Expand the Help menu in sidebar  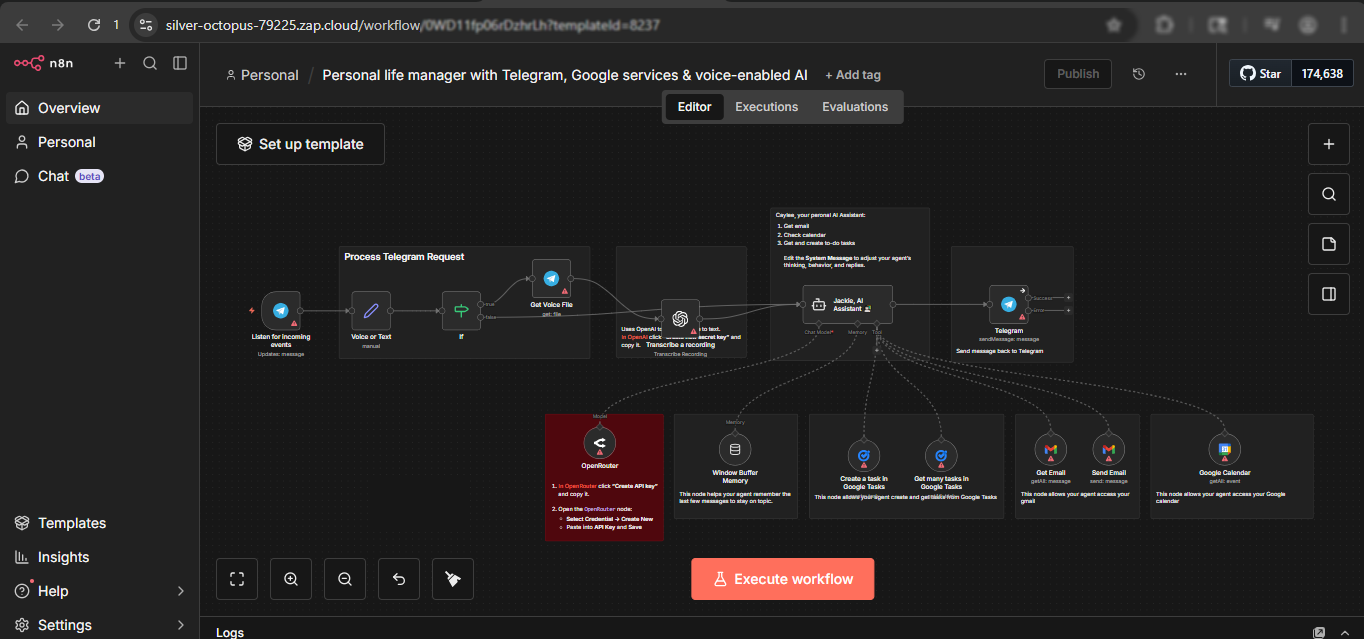click(x=180, y=591)
